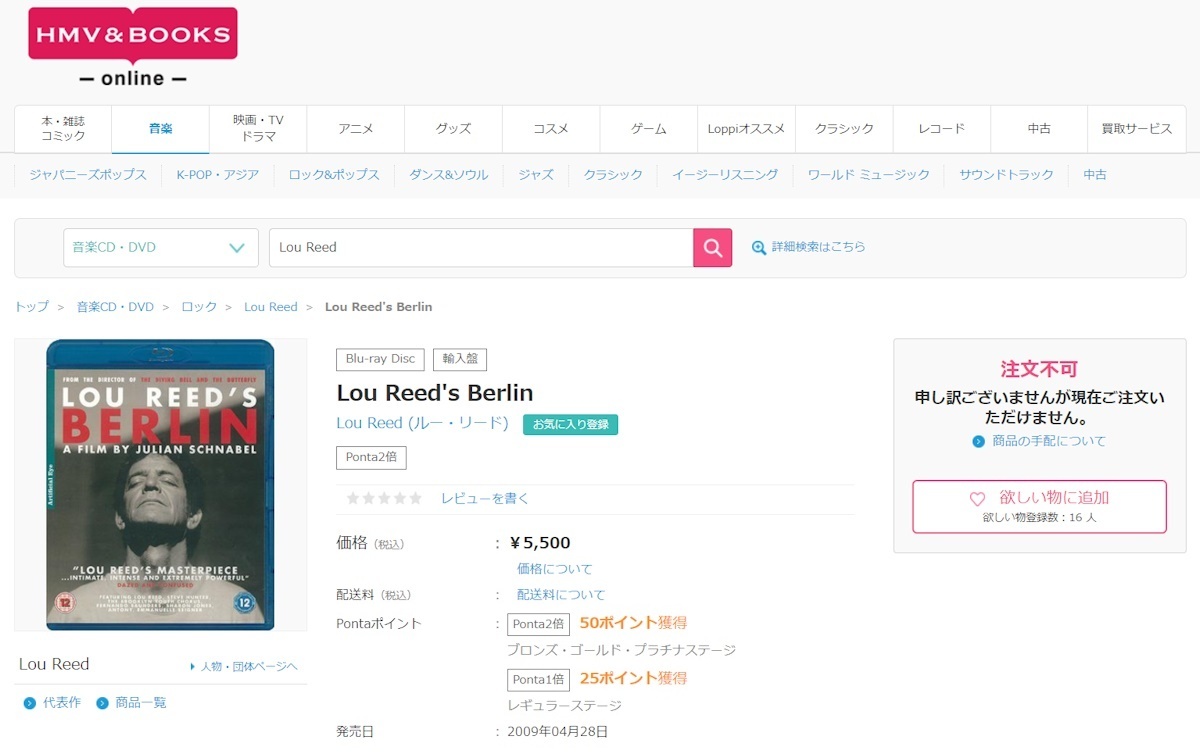
Task: Click 50ポイント獲得 text
Action: click(633, 622)
